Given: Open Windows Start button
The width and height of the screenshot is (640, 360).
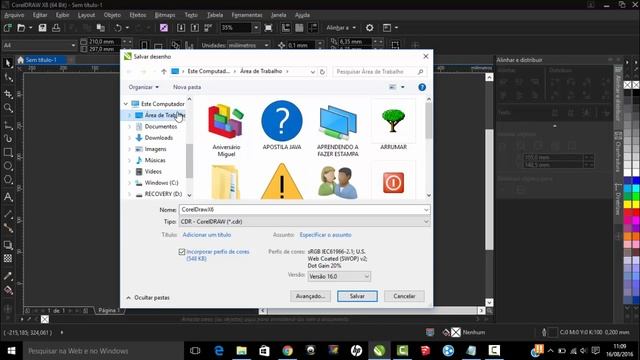Looking at the screenshot, I should tap(11, 351).
